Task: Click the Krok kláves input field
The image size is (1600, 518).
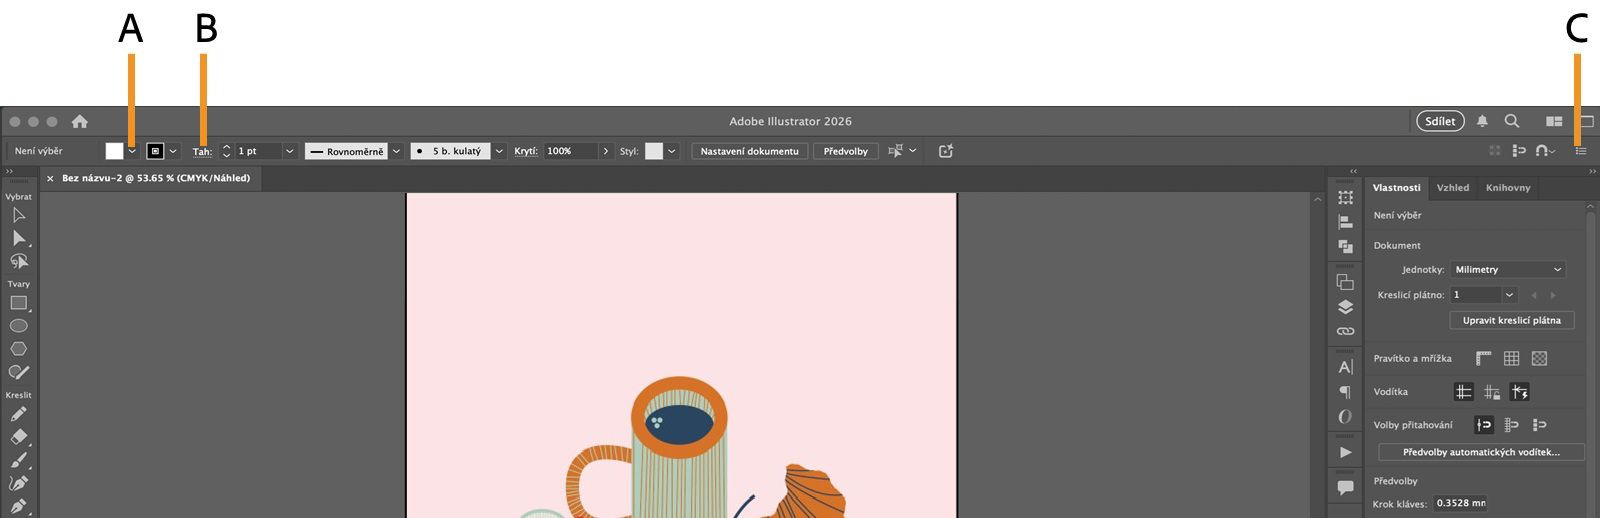Action: 1460,503
